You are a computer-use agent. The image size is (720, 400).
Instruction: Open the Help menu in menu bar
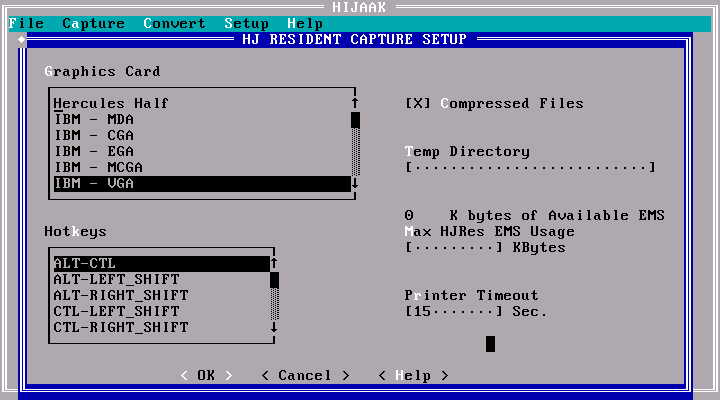(x=305, y=23)
